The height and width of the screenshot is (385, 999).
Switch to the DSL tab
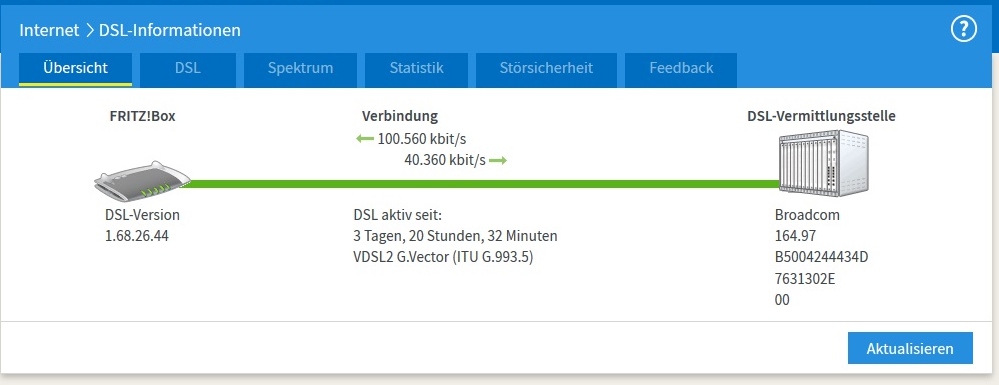(x=188, y=69)
